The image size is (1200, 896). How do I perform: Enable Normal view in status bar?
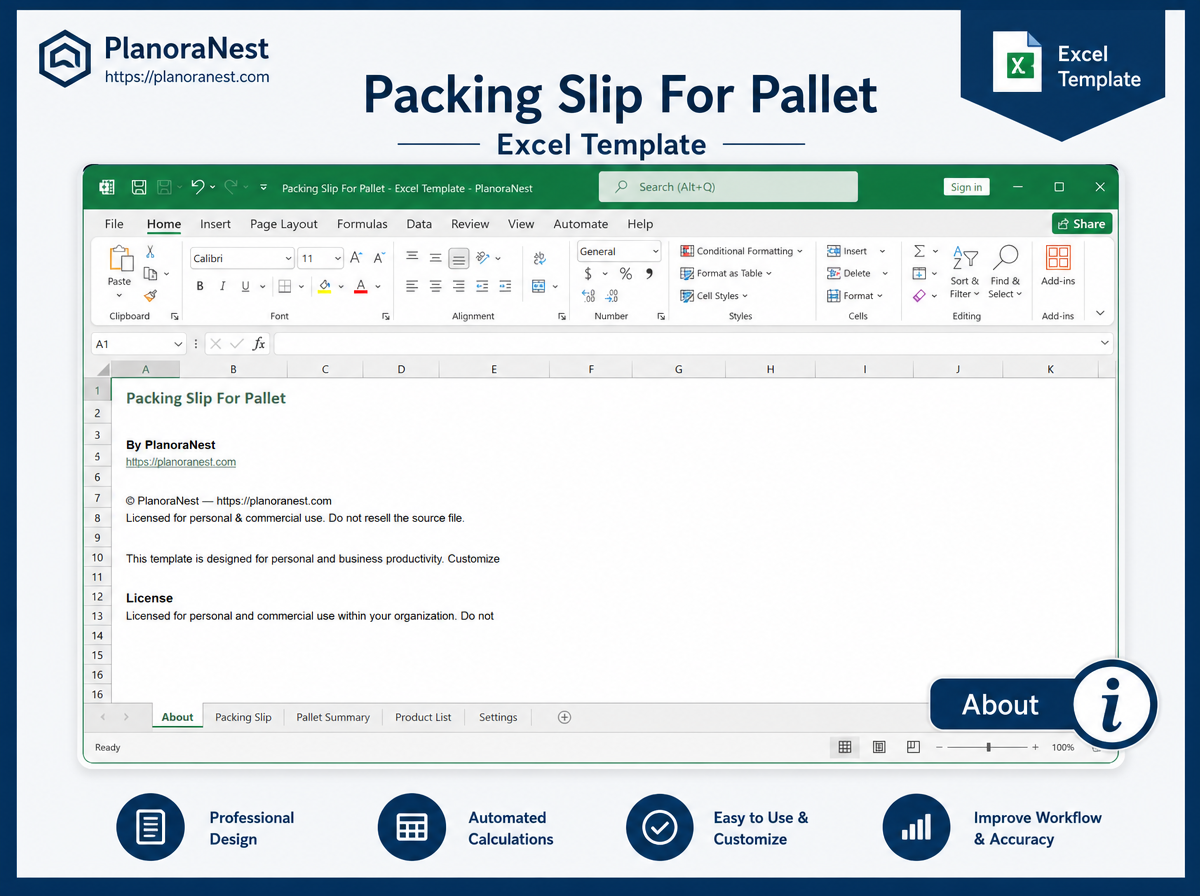tap(845, 747)
